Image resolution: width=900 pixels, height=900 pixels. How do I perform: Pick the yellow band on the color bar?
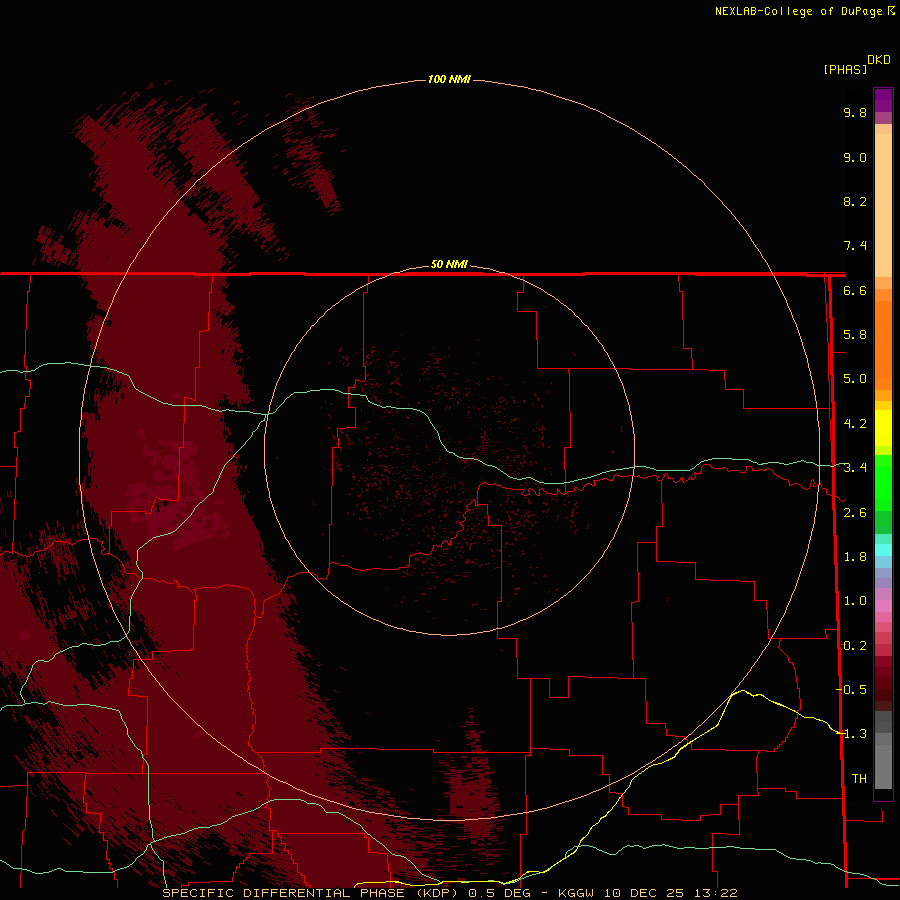pyautogui.click(x=883, y=428)
